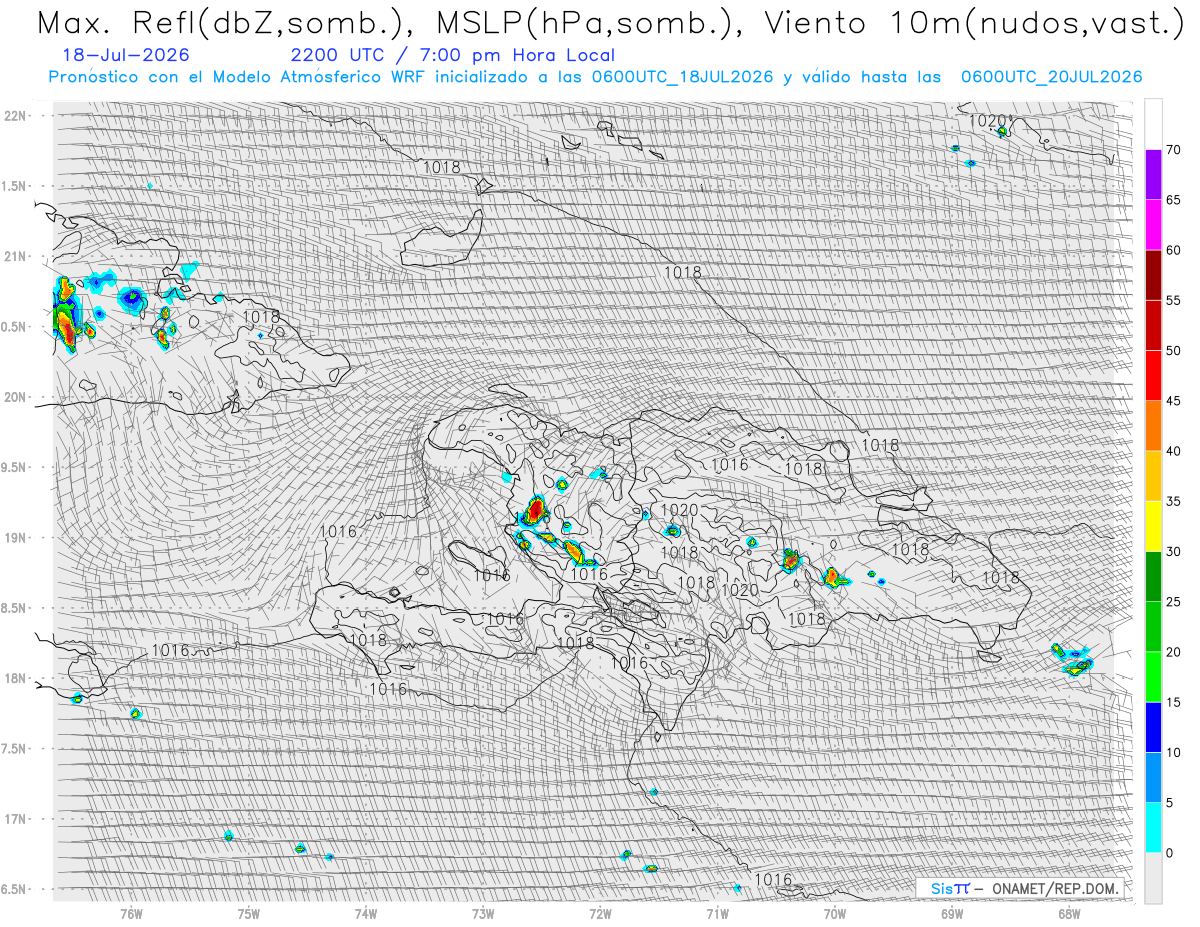Click the '17N' latitude label
This screenshot has width=1200, height=927.
click(14, 819)
